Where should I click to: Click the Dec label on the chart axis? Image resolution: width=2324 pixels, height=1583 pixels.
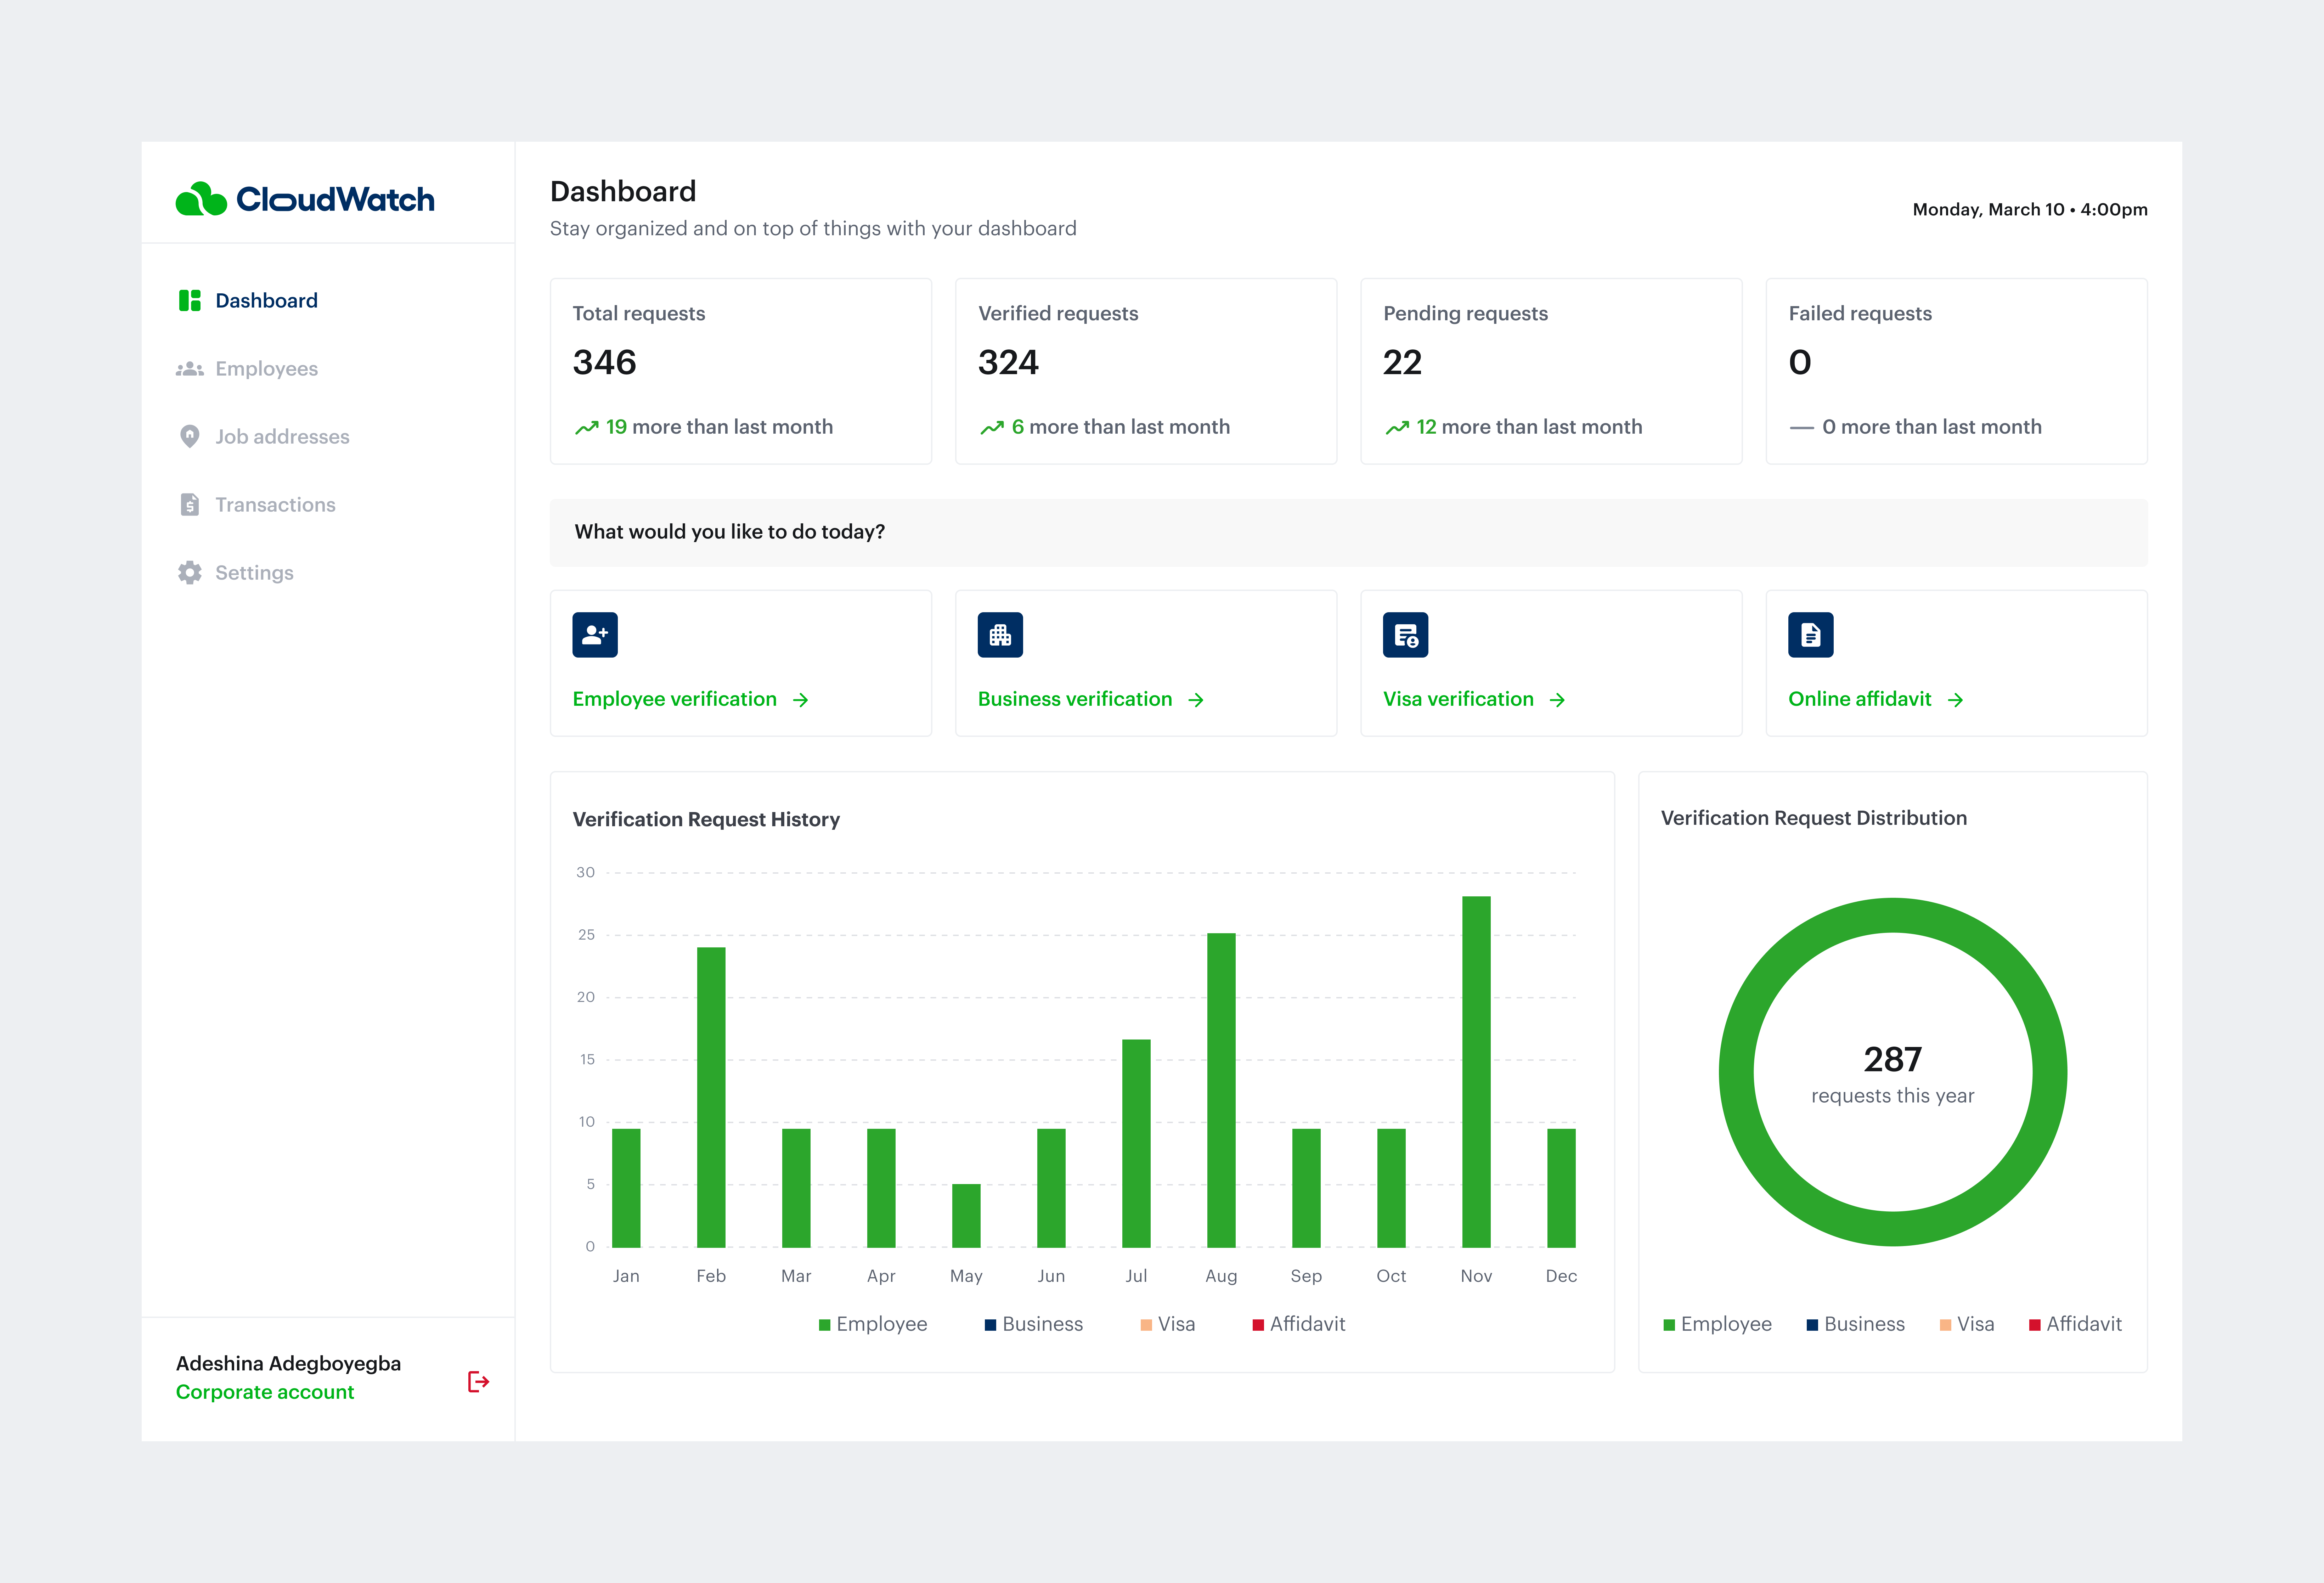click(x=1561, y=1276)
